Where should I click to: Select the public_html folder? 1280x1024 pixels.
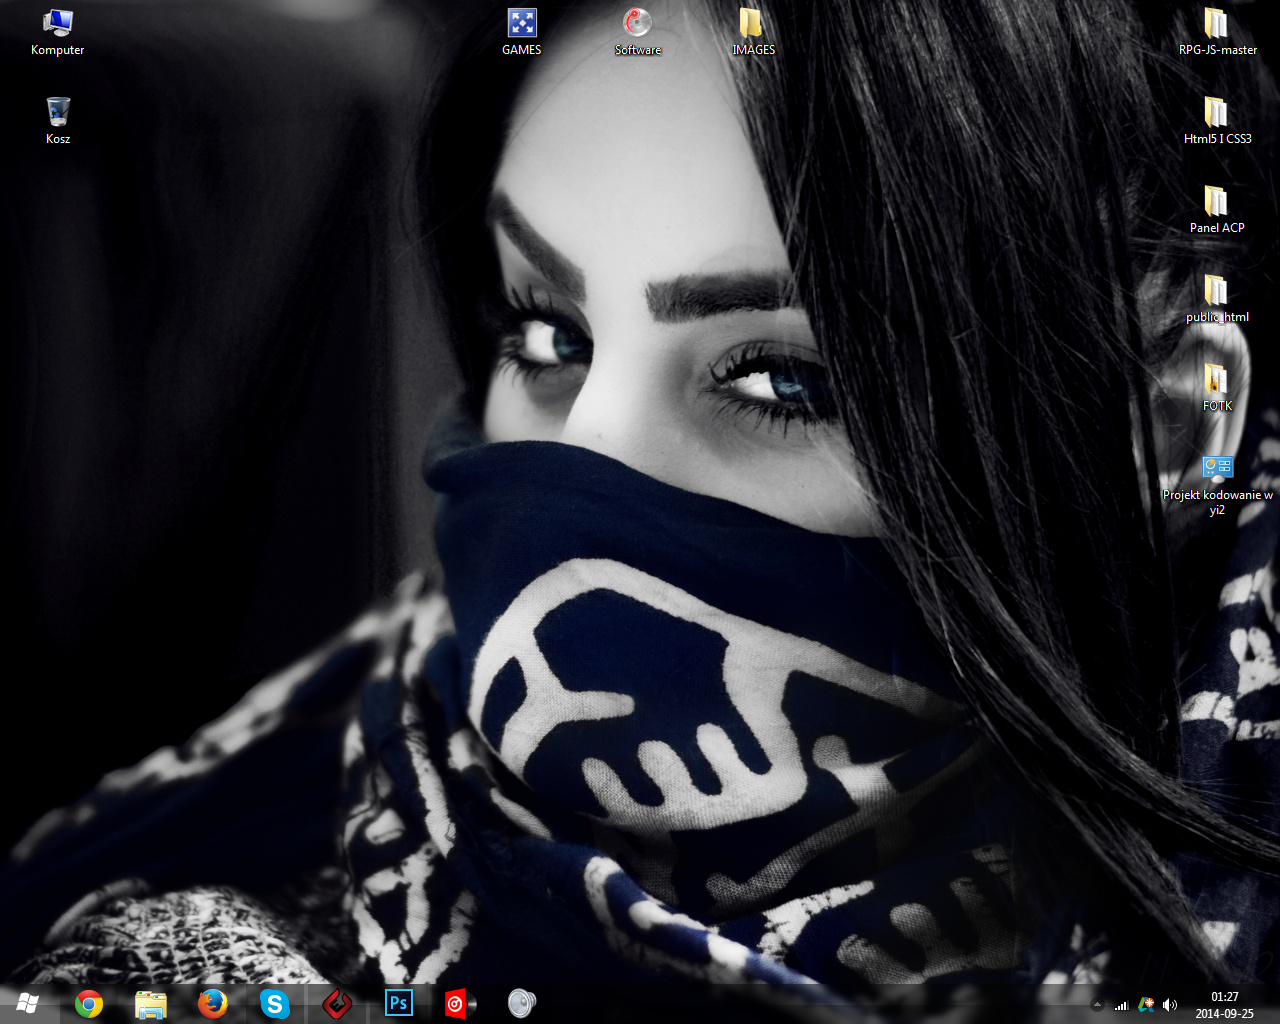click(1217, 299)
